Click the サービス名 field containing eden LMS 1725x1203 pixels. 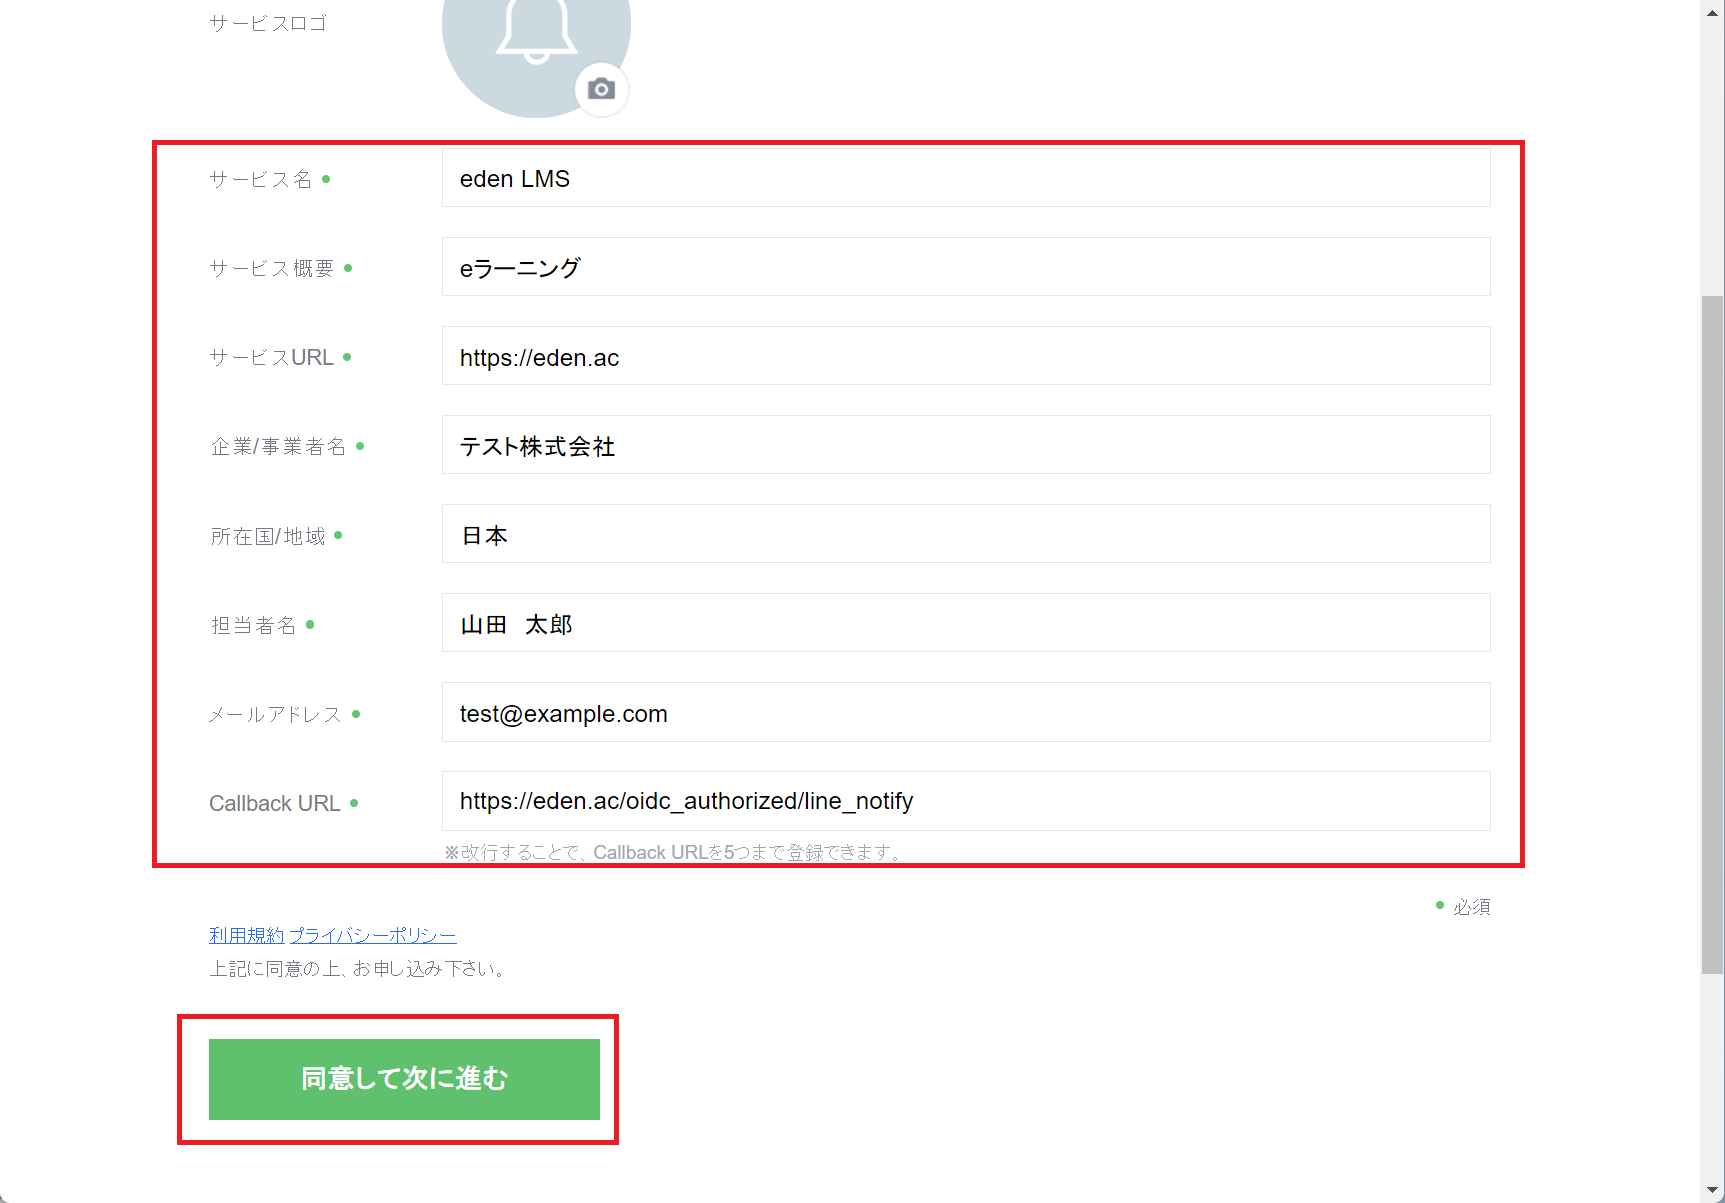point(966,178)
